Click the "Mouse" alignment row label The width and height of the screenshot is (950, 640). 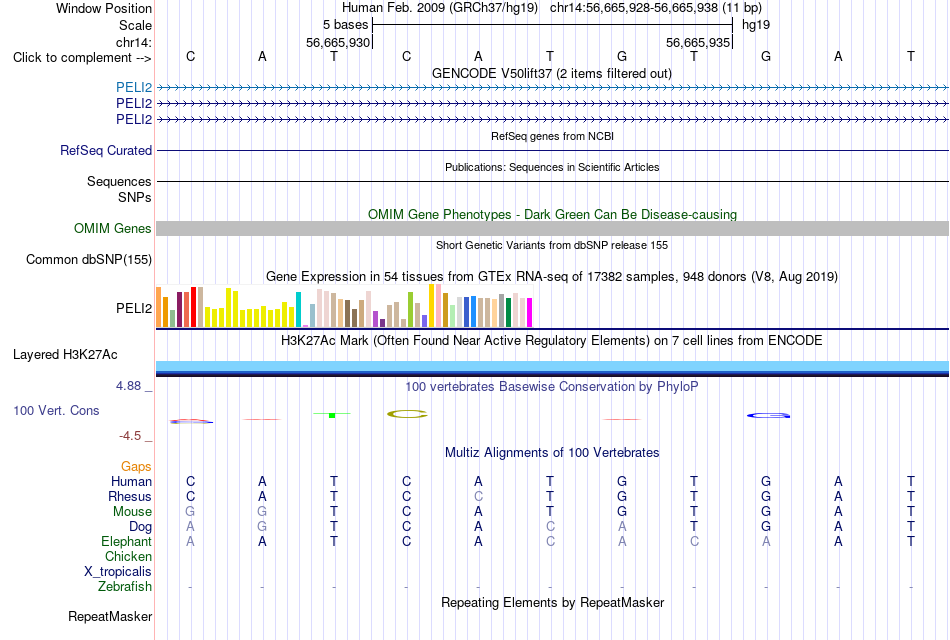(132, 512)
